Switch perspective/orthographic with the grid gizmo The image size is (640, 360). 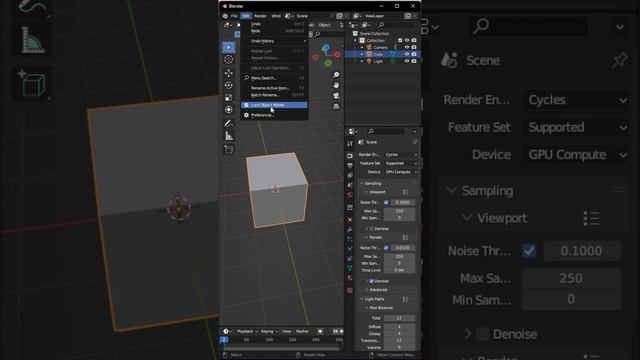pos(336,107)
